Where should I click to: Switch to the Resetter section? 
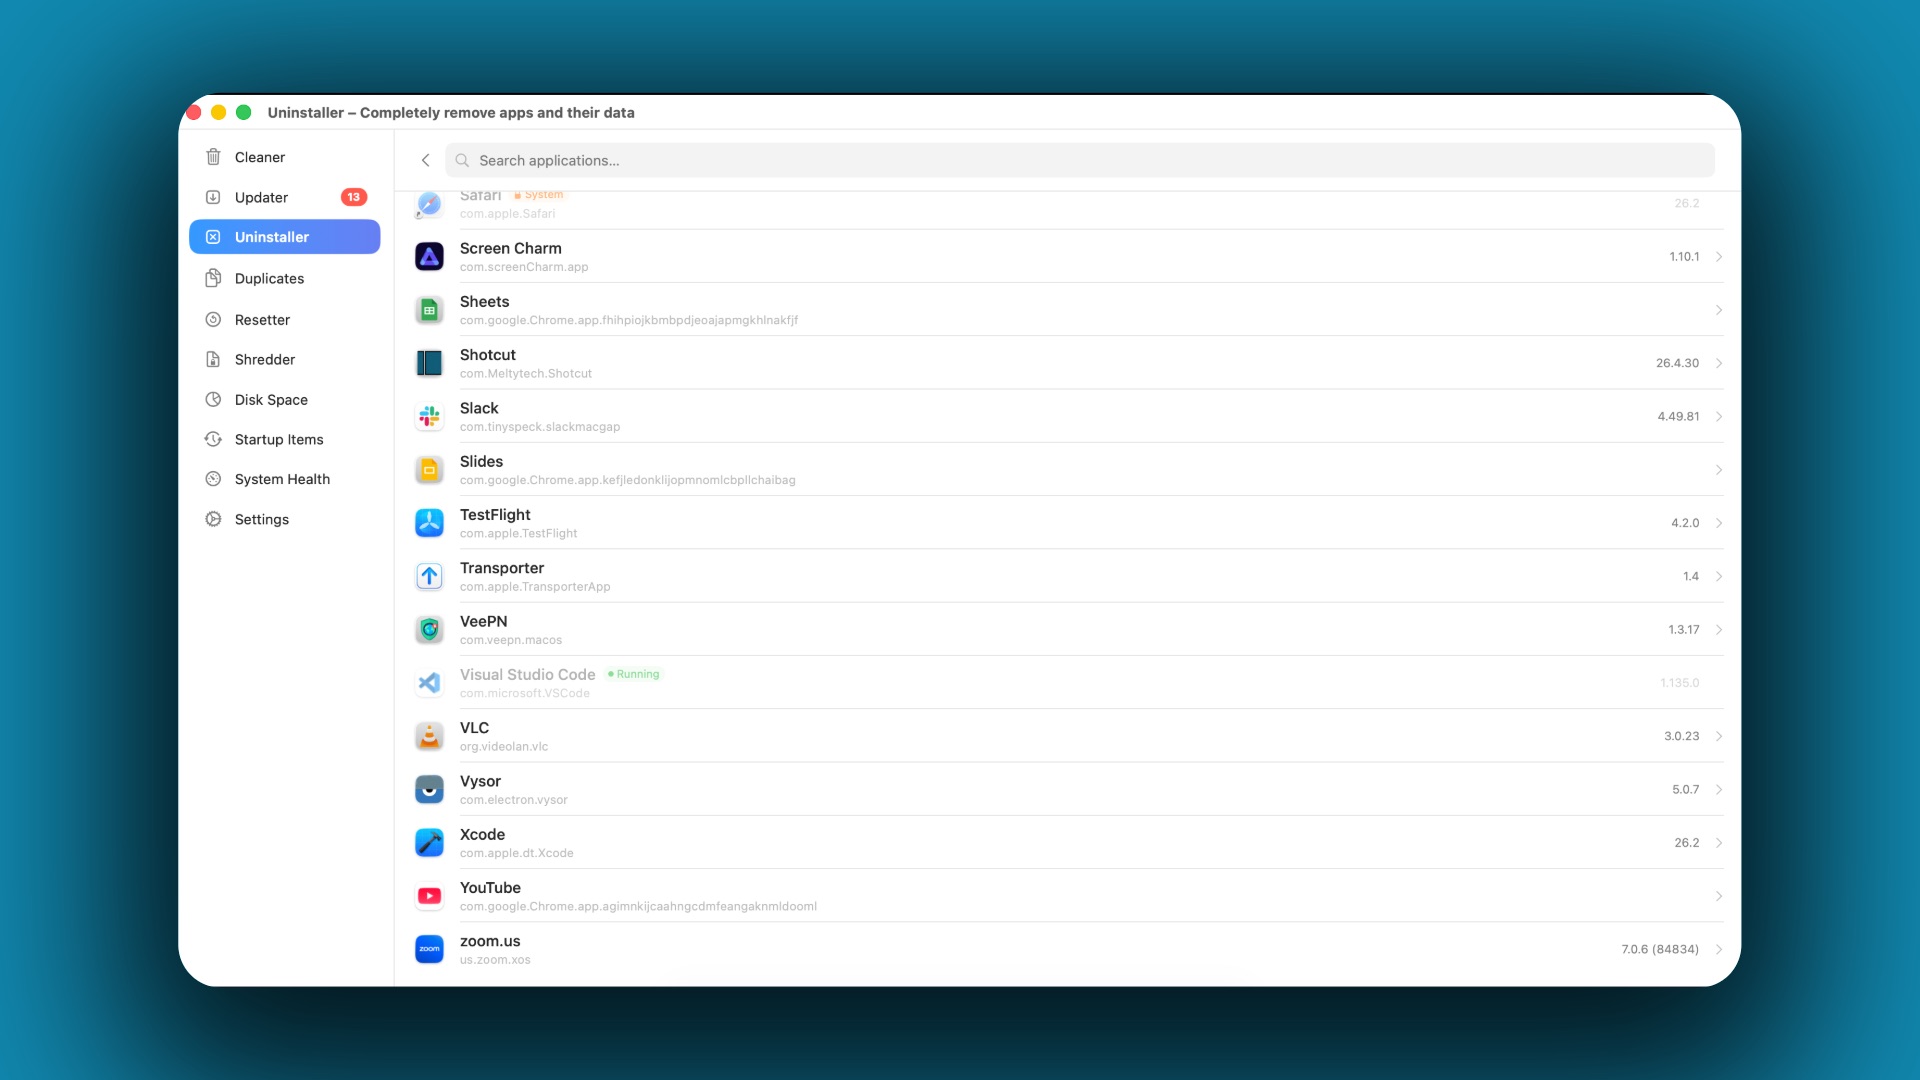click(285, 319)
